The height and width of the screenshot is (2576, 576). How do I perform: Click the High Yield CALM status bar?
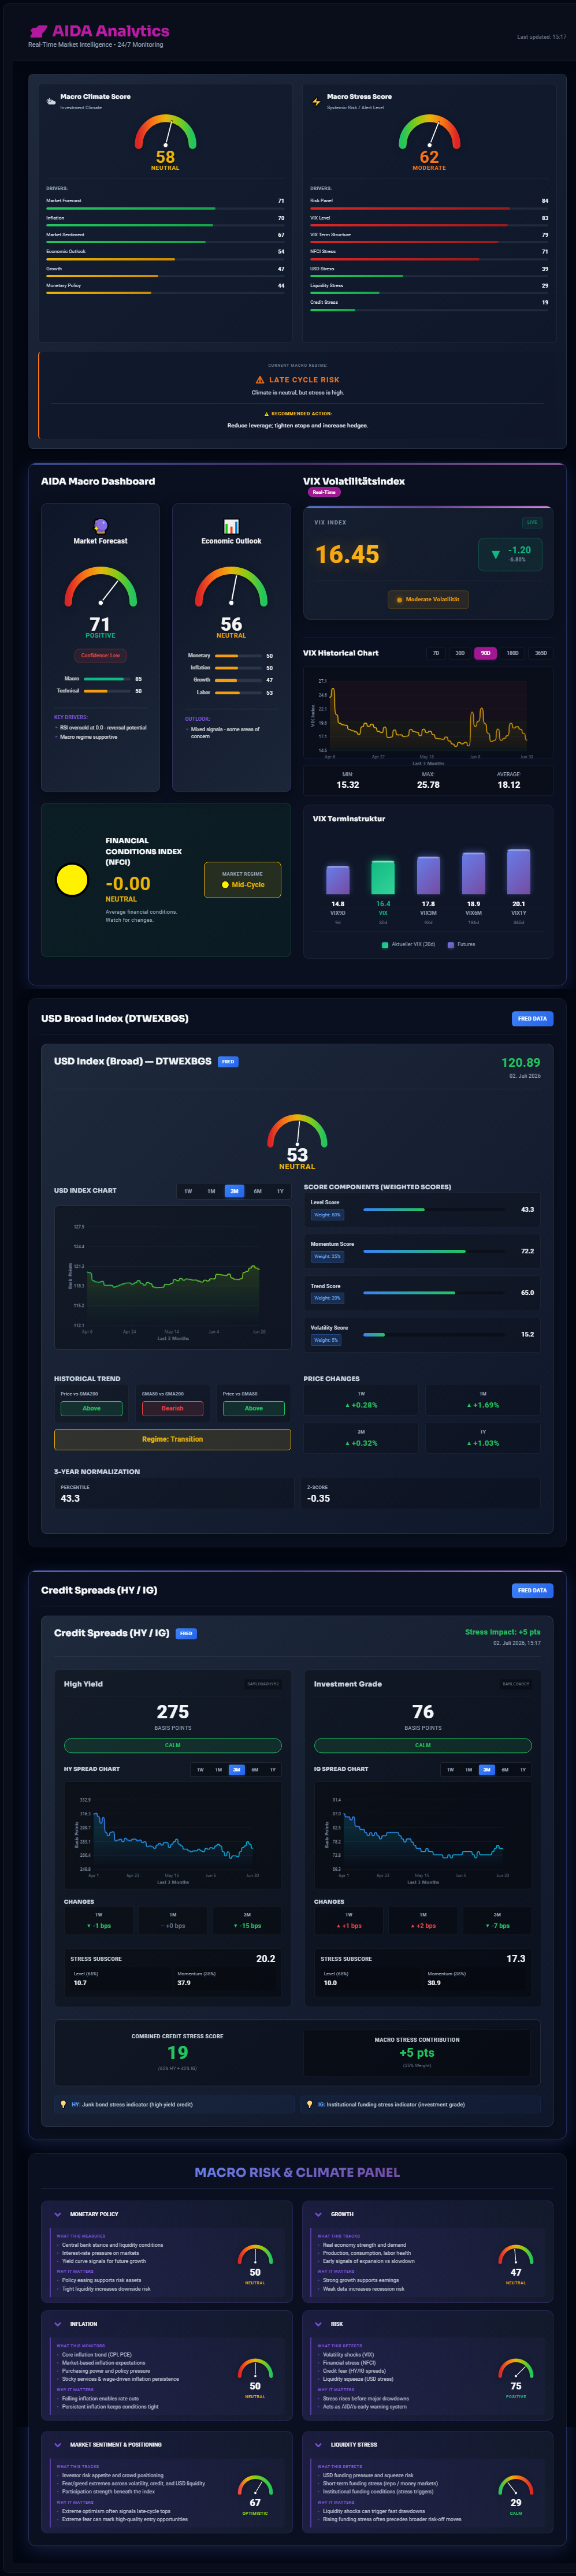pyautogui.click(x=172, y=1745)
